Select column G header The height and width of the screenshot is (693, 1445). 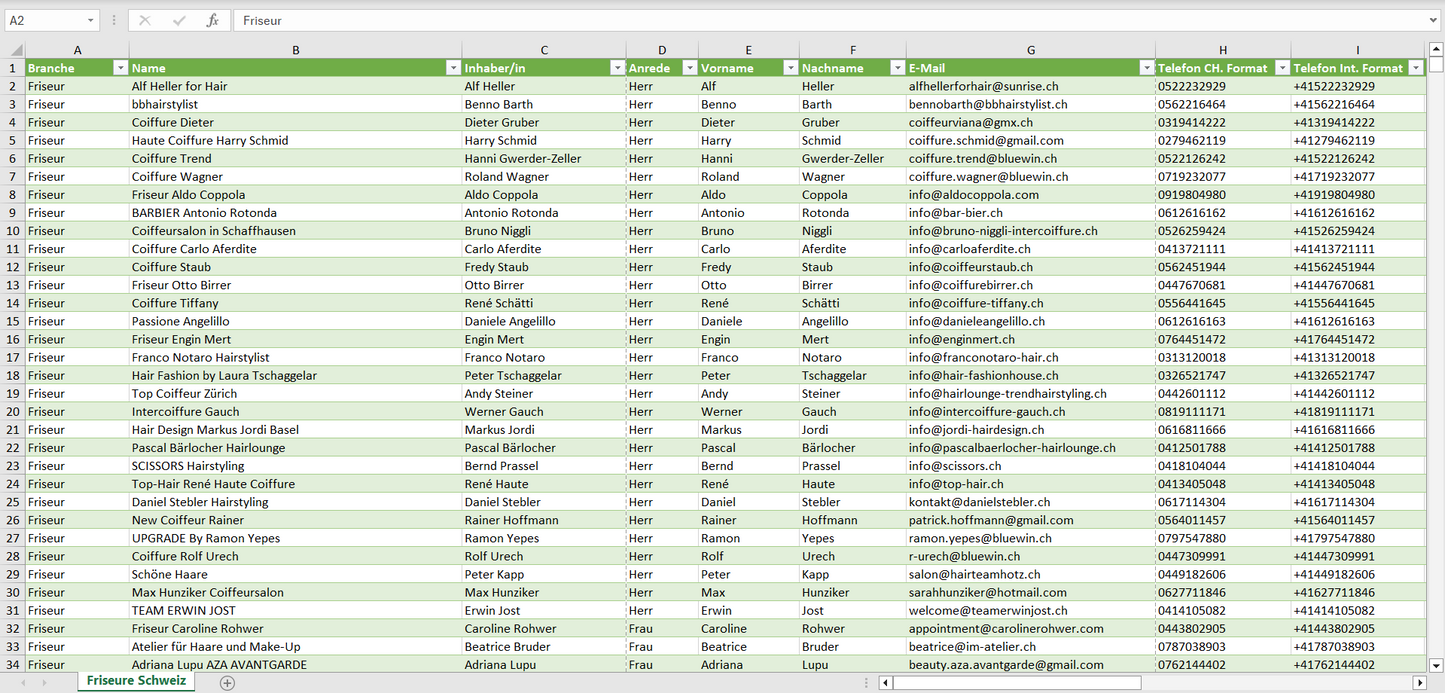pos(1030,50)
